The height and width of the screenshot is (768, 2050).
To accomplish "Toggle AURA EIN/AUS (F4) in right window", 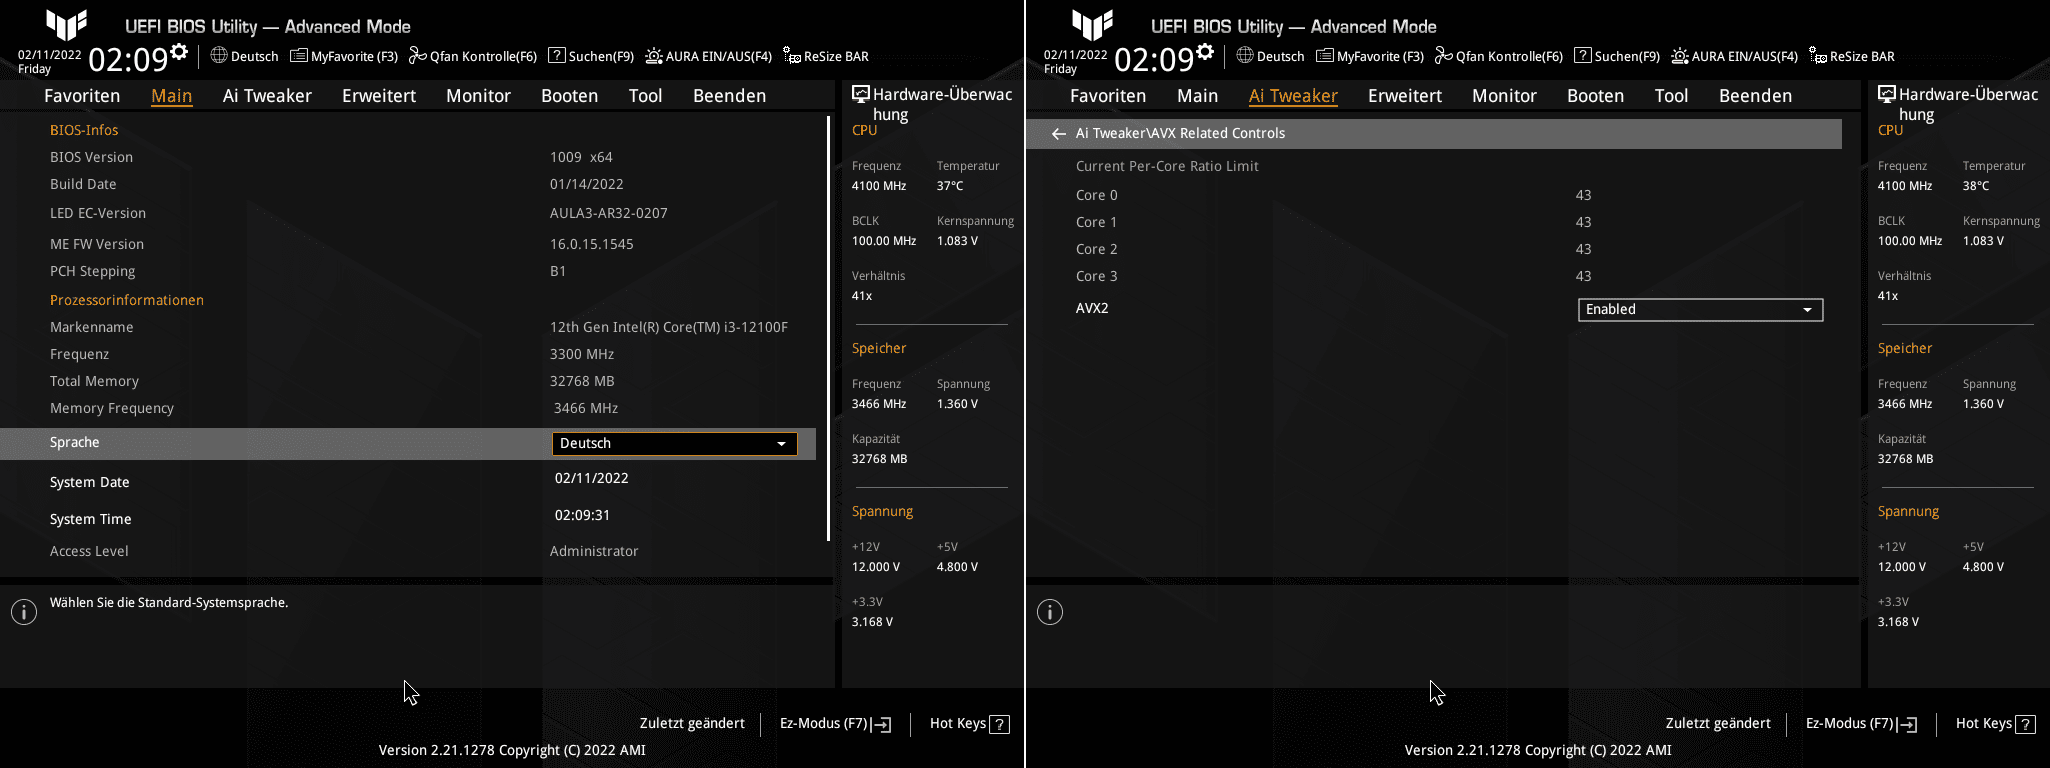I will [x=1735, y=56].
